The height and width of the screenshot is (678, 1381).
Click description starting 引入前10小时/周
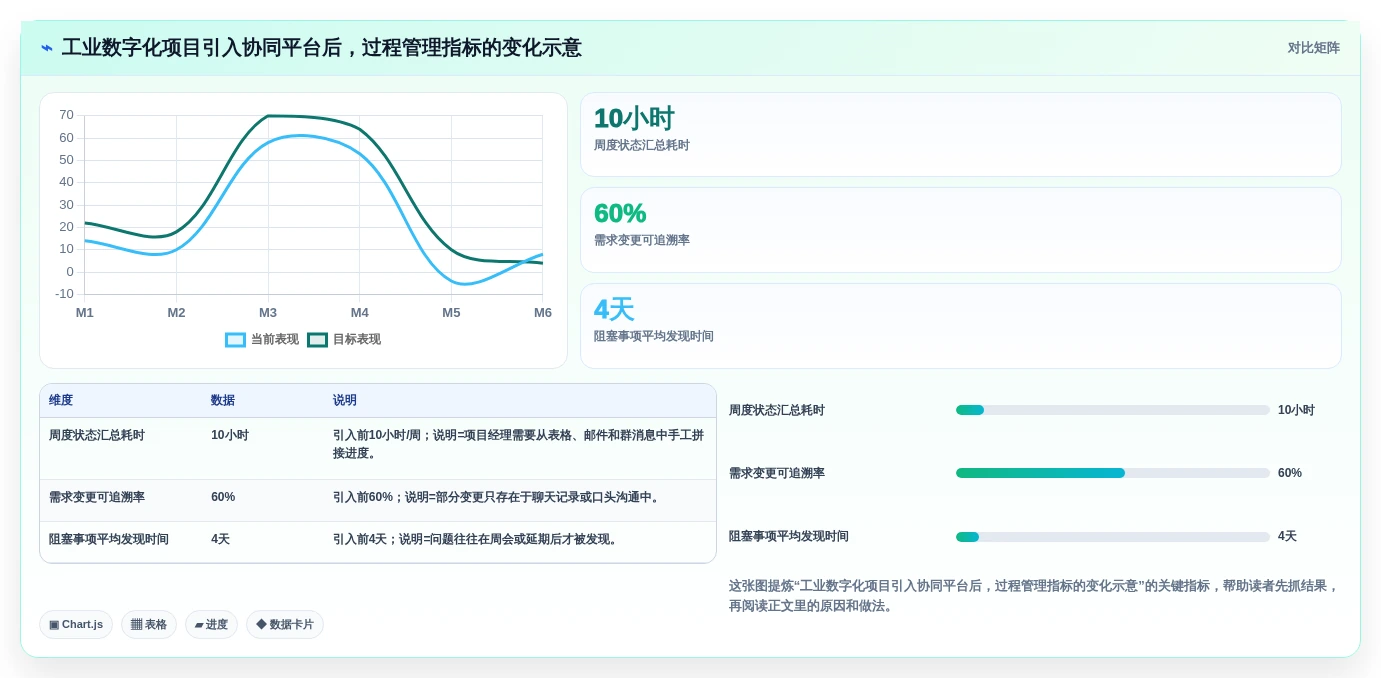point(519,444)
